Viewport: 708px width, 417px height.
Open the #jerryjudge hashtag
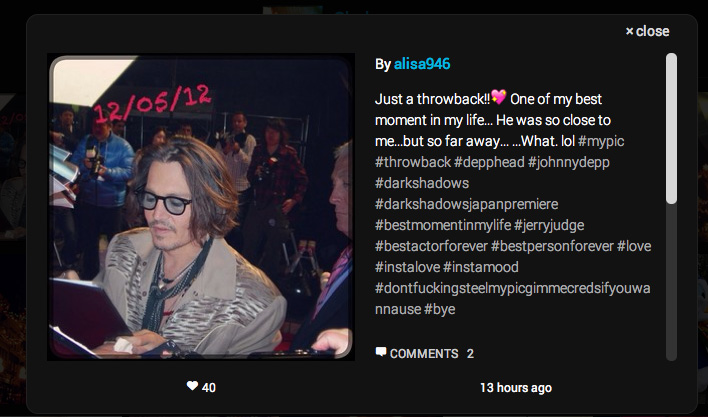pyautogui.click(x=549, y=225)
